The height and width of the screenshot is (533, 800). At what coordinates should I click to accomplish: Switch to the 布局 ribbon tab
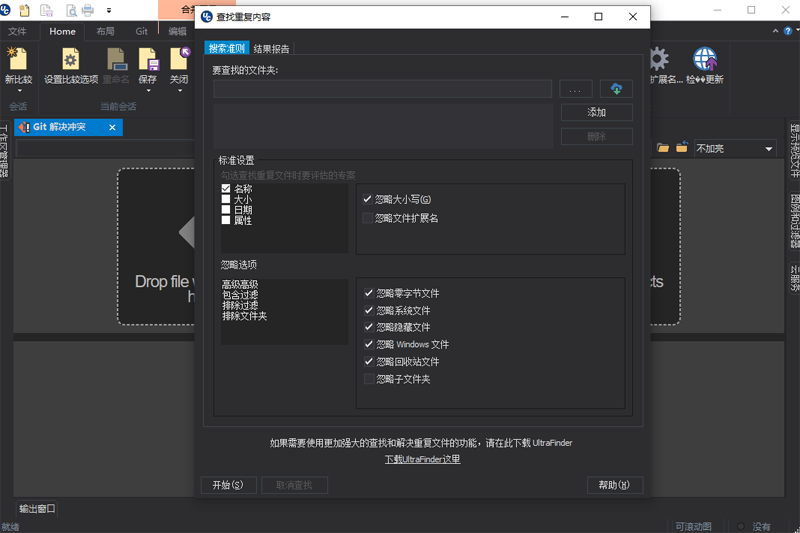pyautogui.click(x=106, y=31)
